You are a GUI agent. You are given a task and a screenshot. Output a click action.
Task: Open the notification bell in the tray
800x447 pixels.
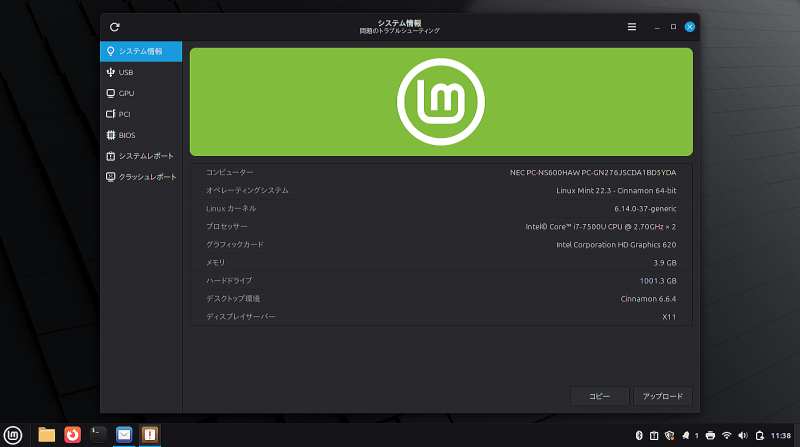tap(686, 435)
